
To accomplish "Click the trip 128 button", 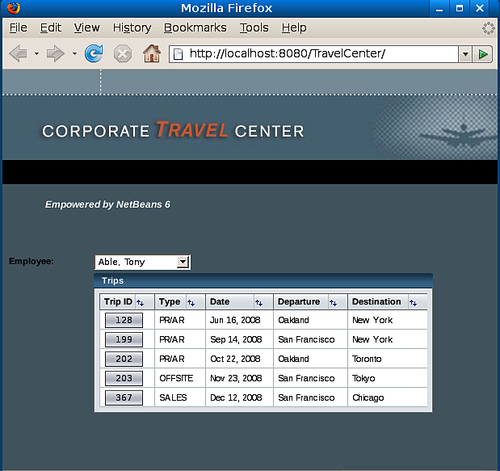I will tap(124, 320).
